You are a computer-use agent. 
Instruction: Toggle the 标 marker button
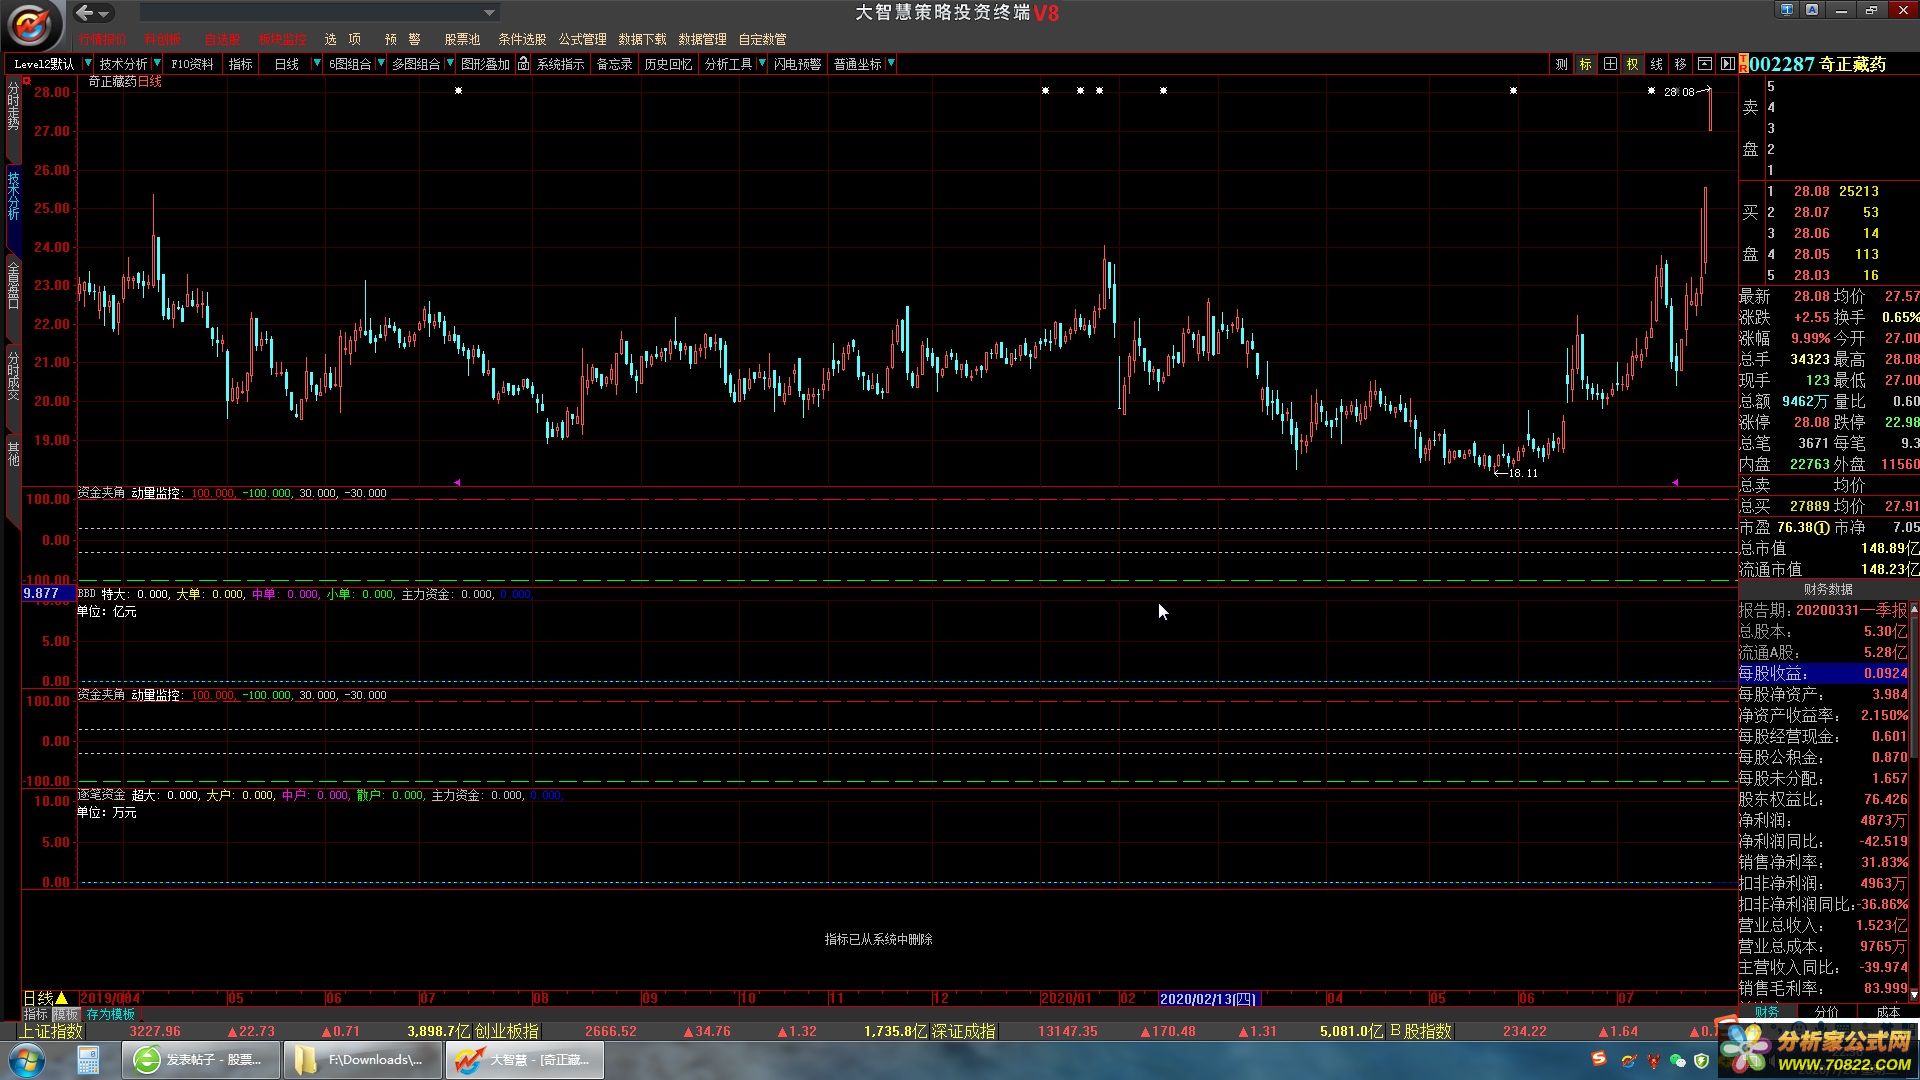point(1585,64)
